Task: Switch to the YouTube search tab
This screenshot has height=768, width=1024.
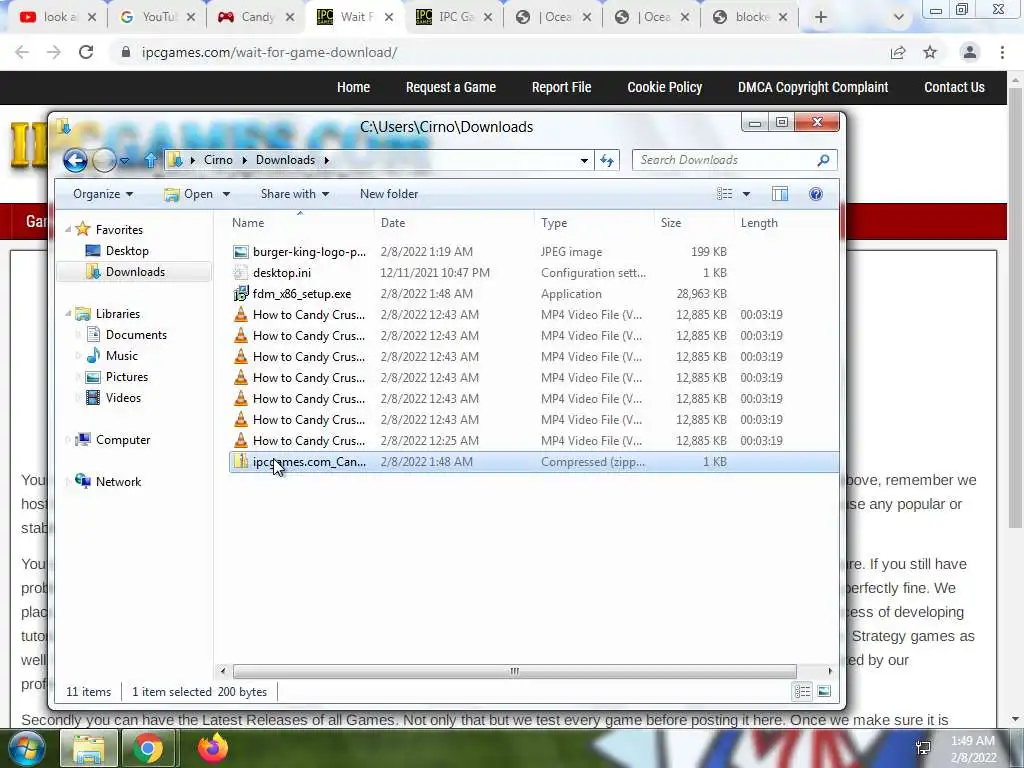Action: click(x=157, y=17)
